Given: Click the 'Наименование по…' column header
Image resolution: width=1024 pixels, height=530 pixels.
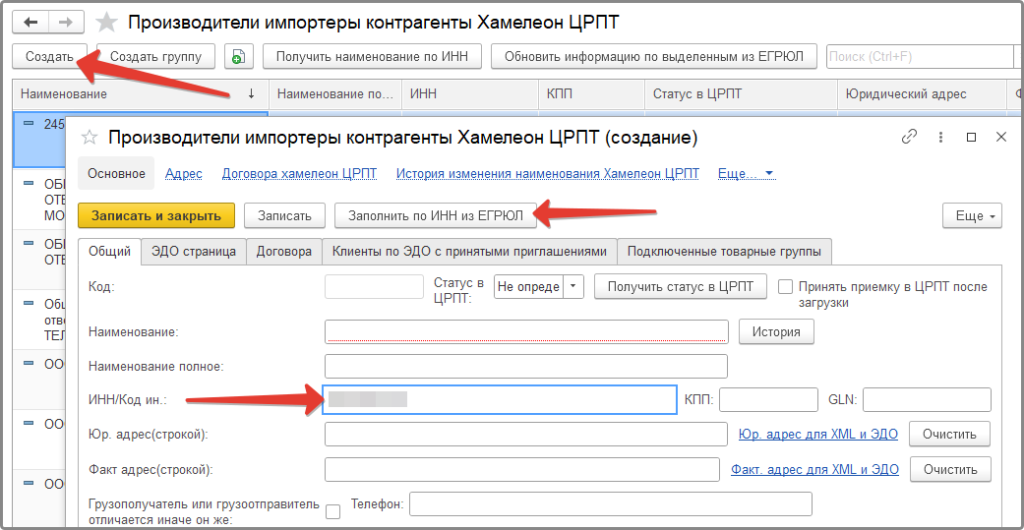Looking at the screenshot, I should point(336,94).
